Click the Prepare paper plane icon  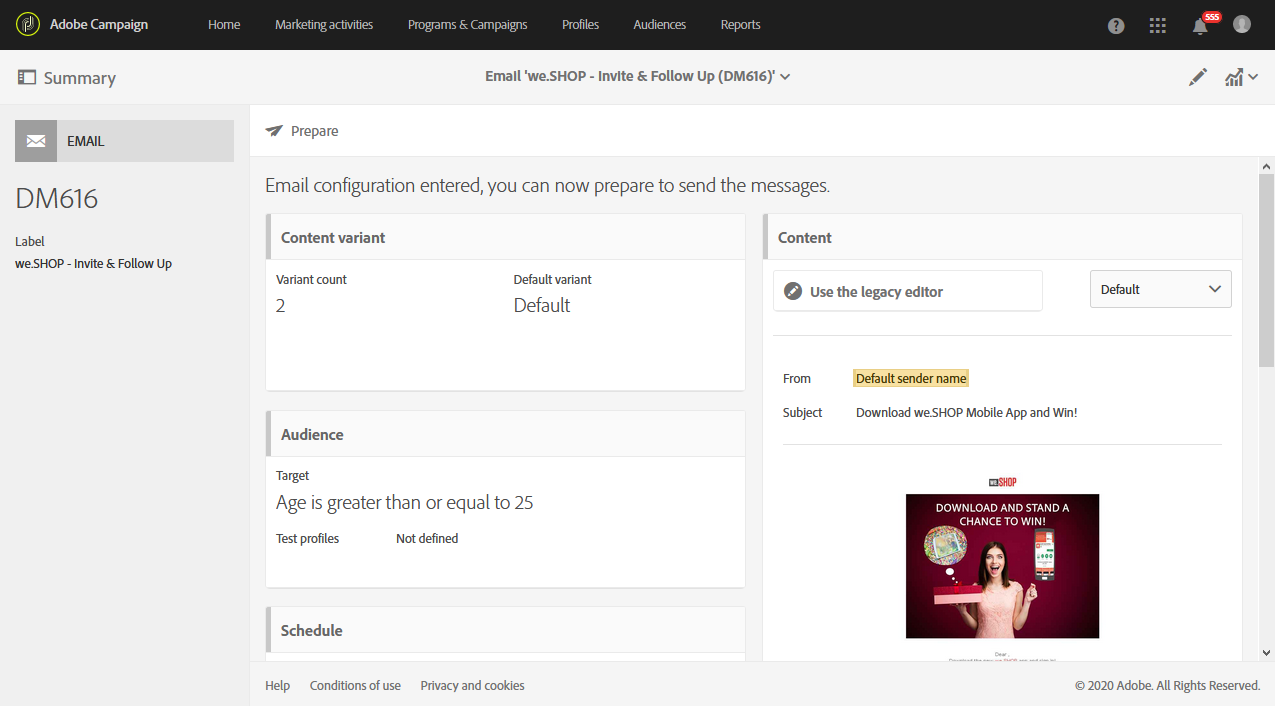274,131
